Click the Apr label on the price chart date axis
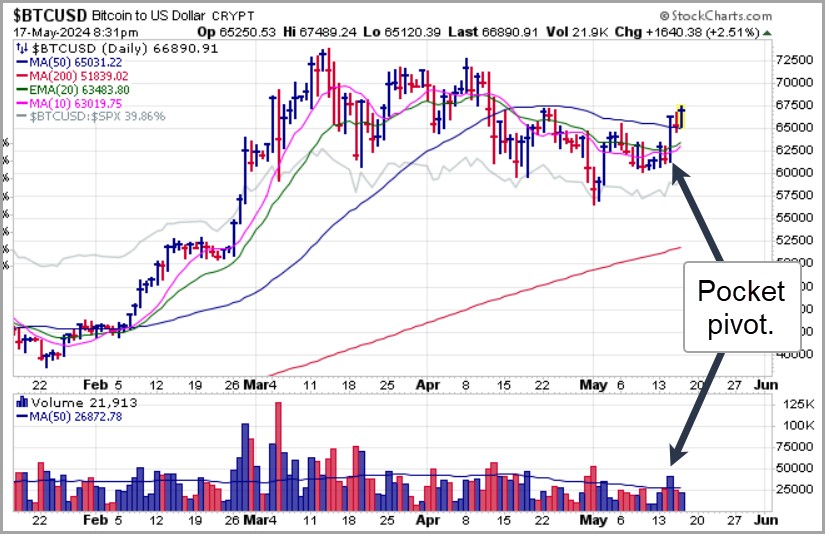 tap(428, 385)
